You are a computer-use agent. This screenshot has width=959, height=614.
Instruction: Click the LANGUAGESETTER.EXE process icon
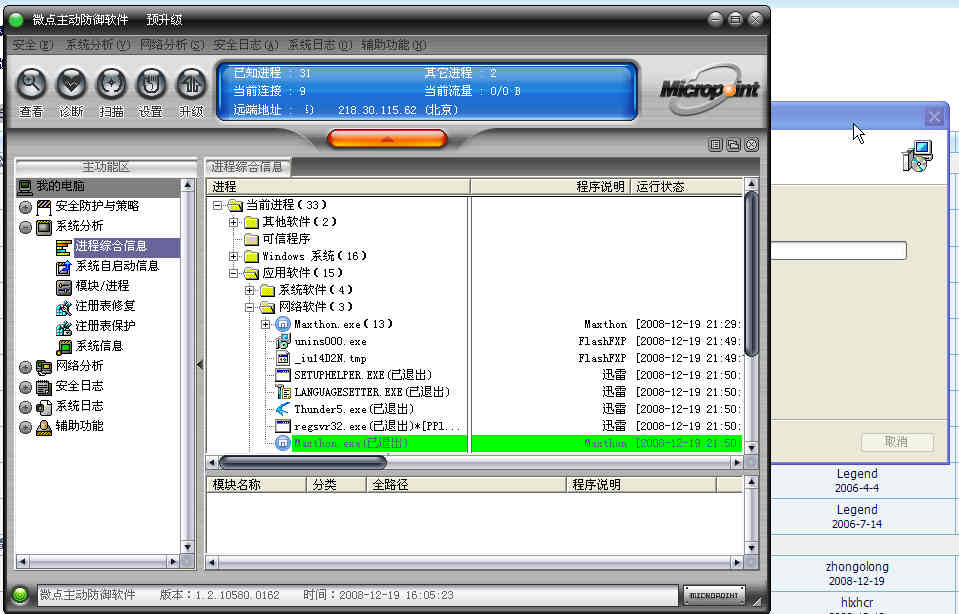[283, 392]
